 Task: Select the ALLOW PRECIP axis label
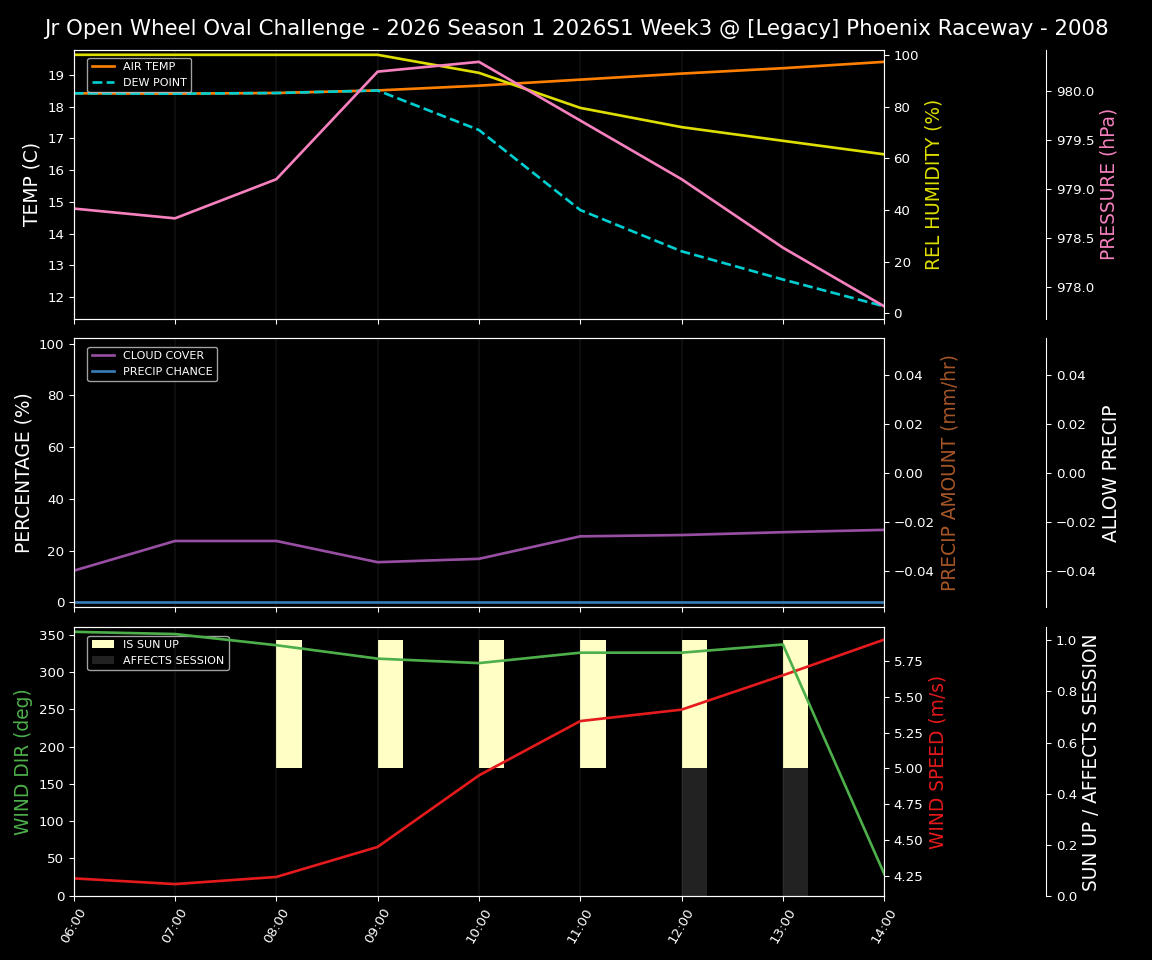1108,471
